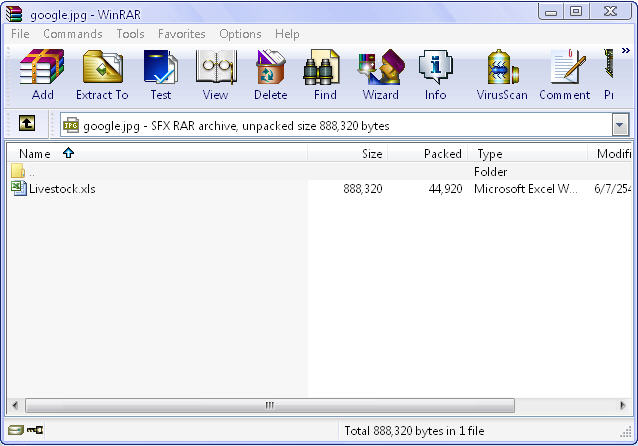The width and height of the screenshot is (638, 446).
Task: Sort by Type column header
Action: click(x=528, y=153)
